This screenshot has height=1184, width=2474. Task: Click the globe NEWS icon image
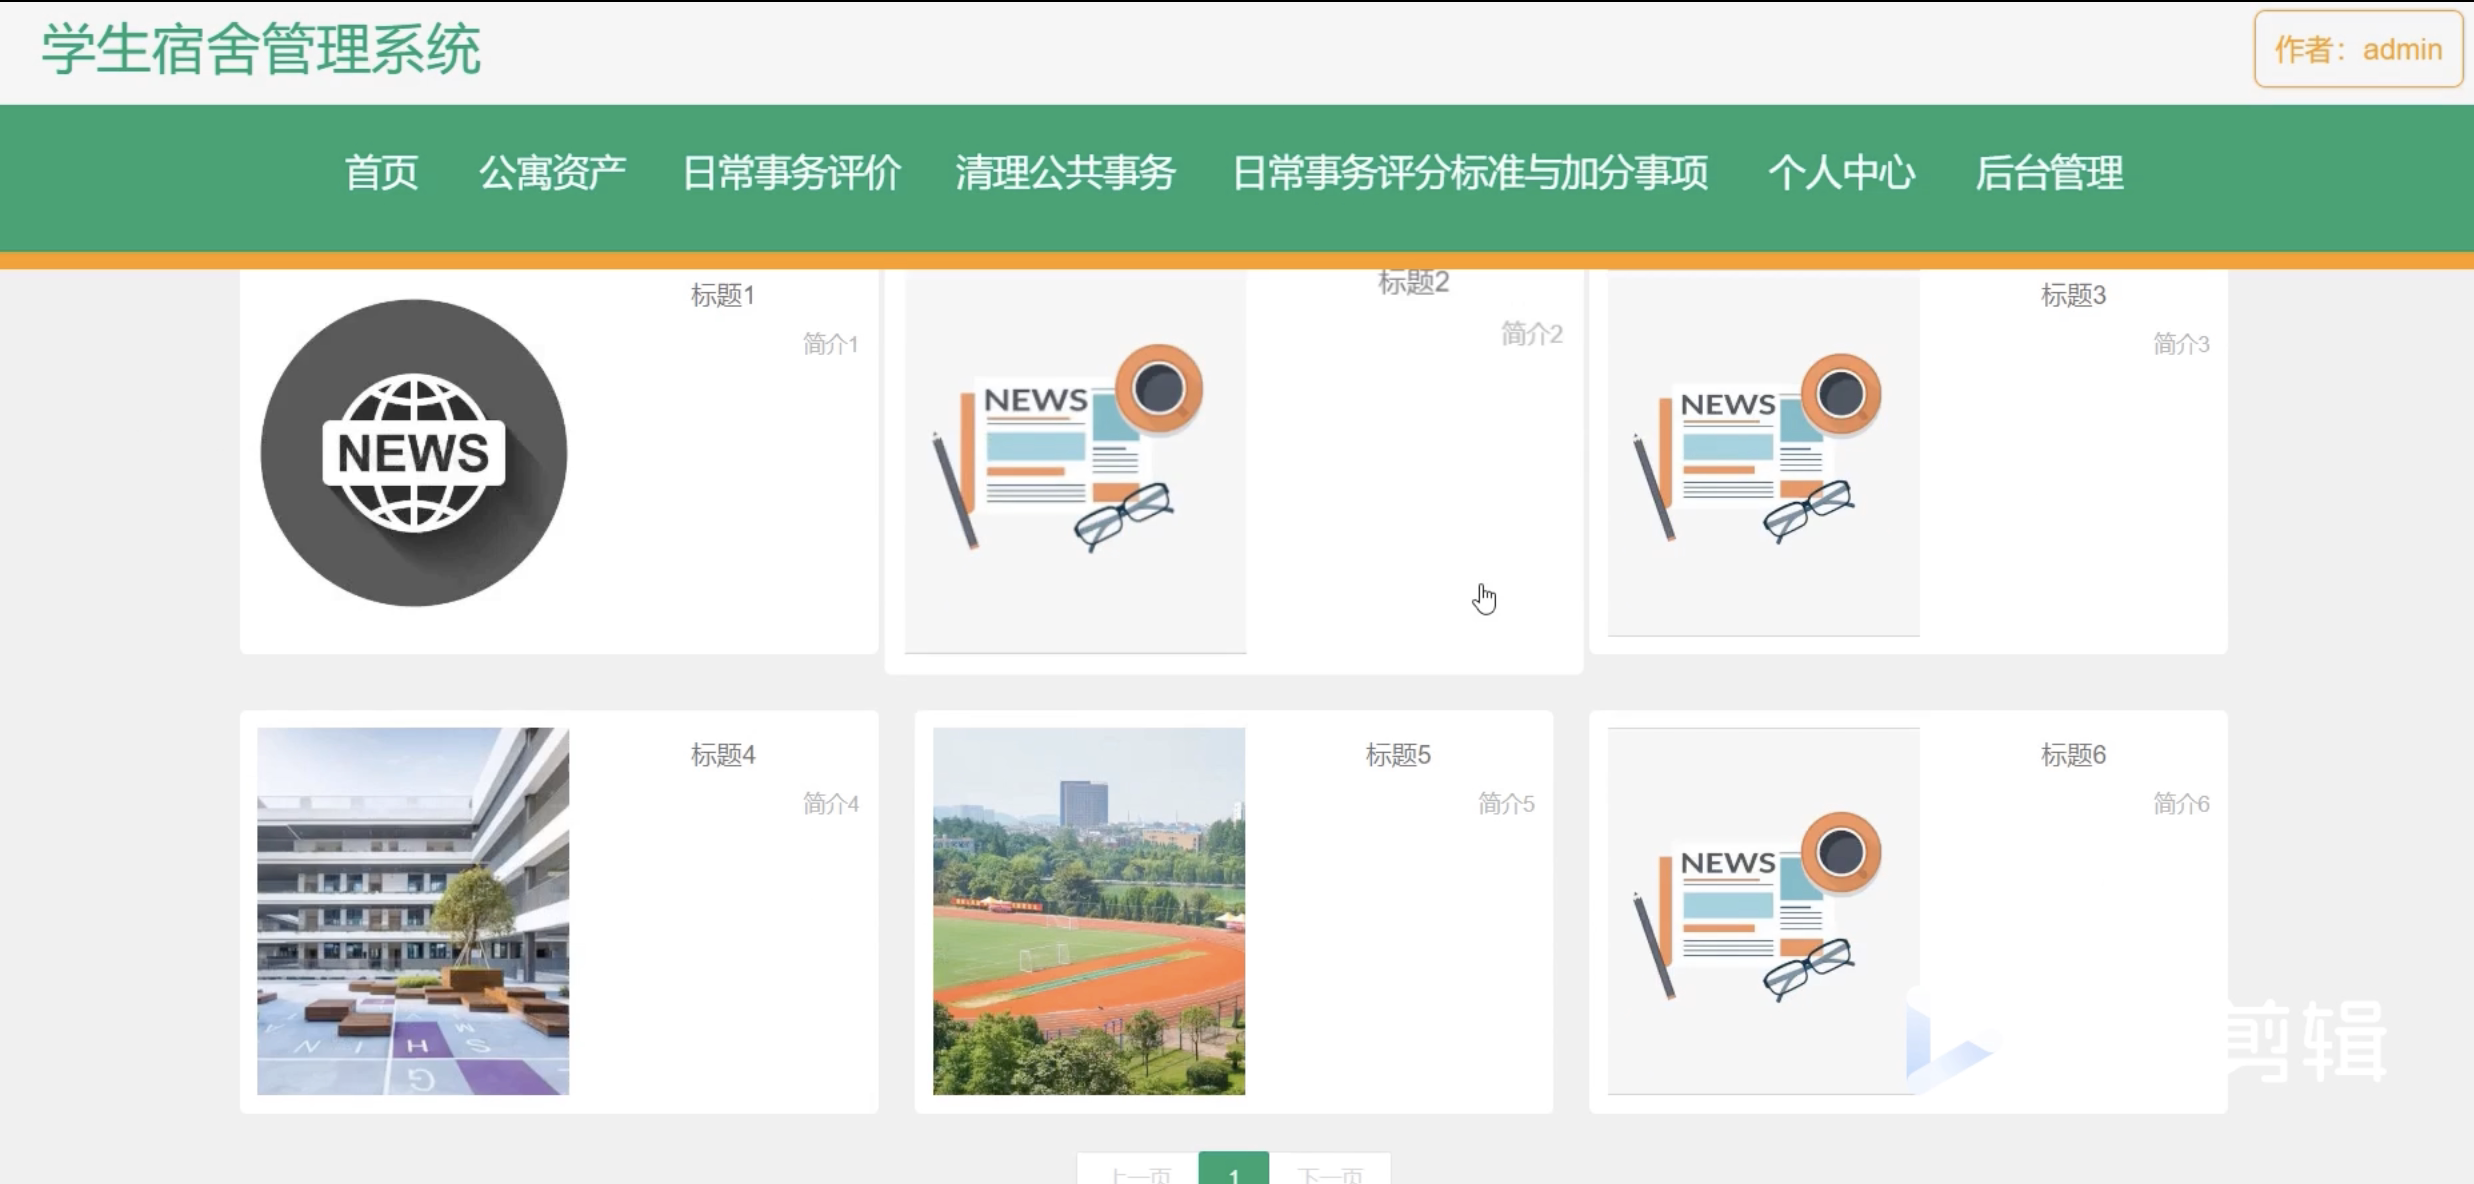tap(413, 453)
